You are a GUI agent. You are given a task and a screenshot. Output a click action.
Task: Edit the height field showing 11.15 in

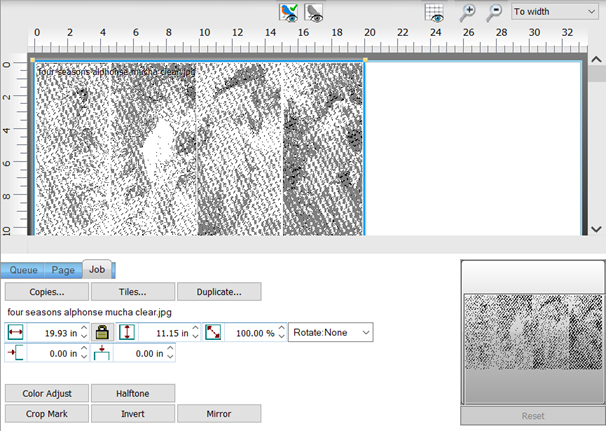click(164, 333)
